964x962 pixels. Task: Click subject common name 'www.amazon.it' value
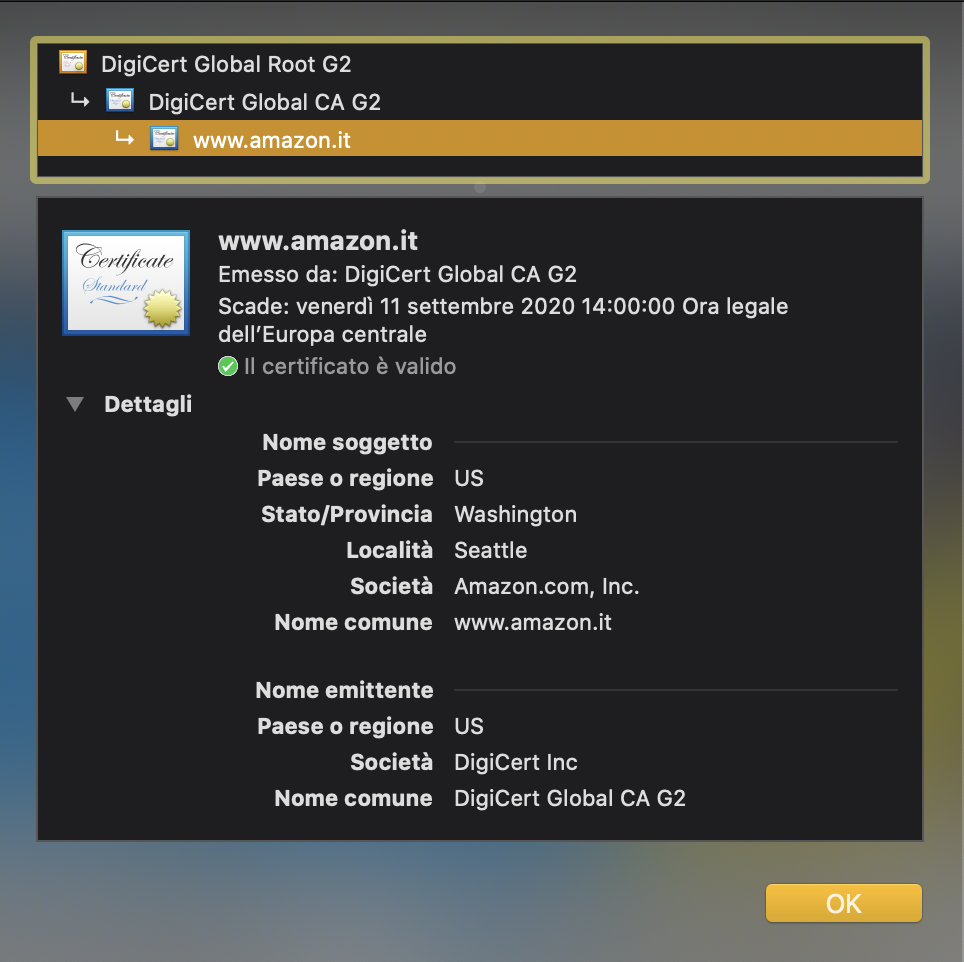(532, 622)
